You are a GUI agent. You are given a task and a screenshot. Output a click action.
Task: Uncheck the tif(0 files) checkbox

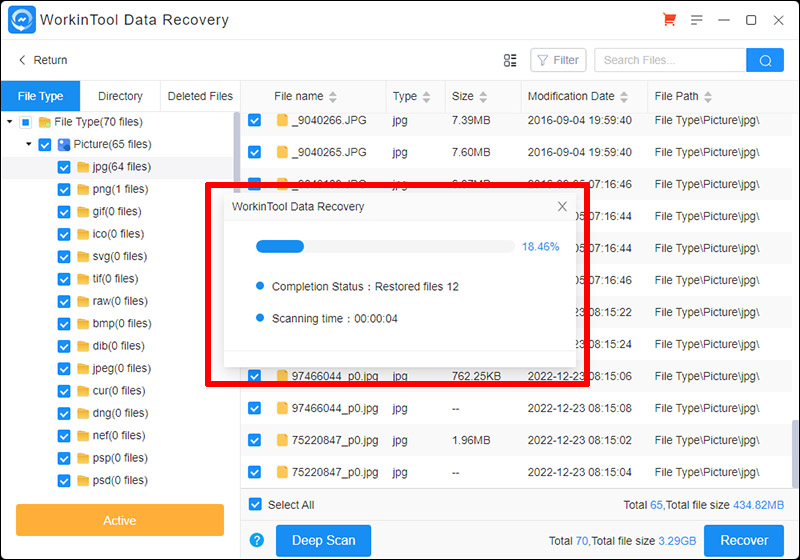pos(64,279)
